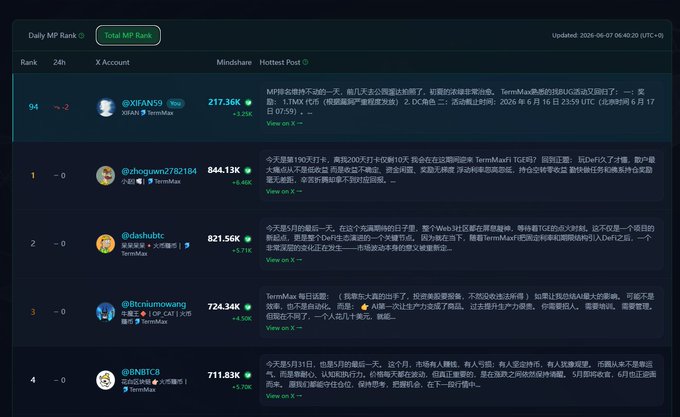This screenshot has height=417, width=680.
Task: Click the @XIFAN59 hottest post text
Action: coord(460,101)
